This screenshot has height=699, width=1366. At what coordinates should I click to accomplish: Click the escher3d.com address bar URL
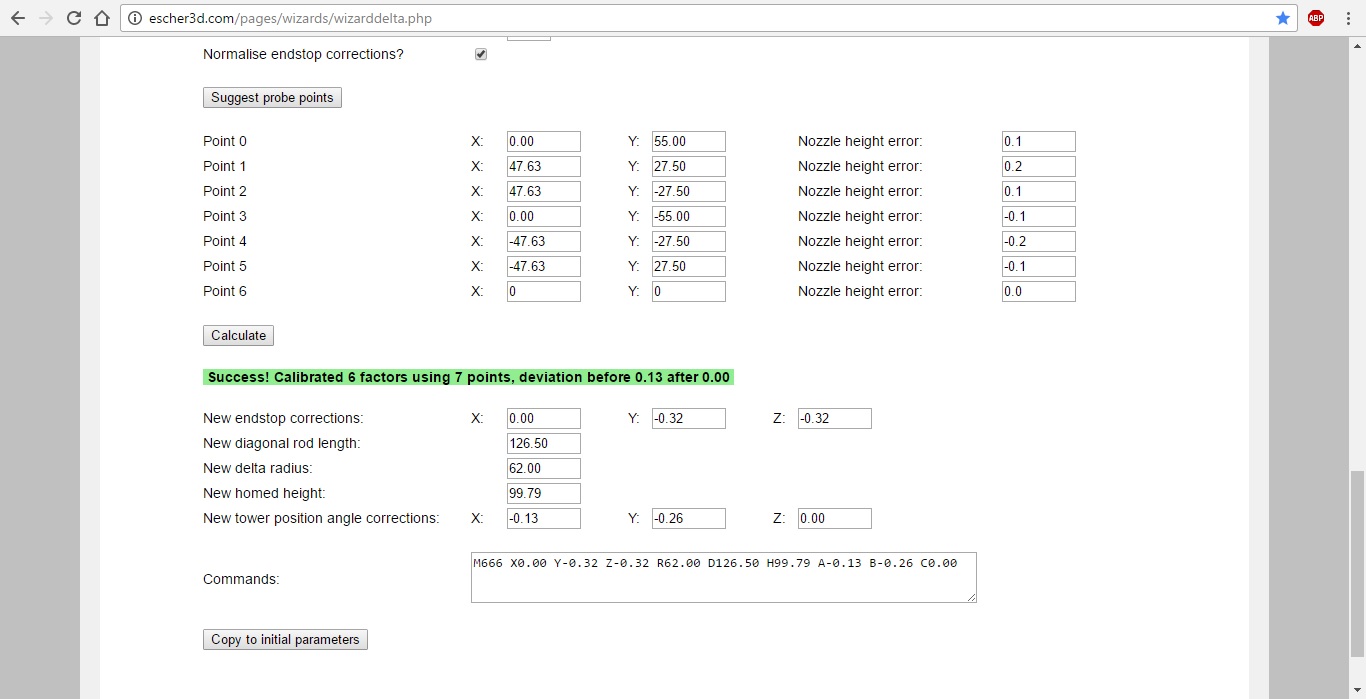point(290,18)
